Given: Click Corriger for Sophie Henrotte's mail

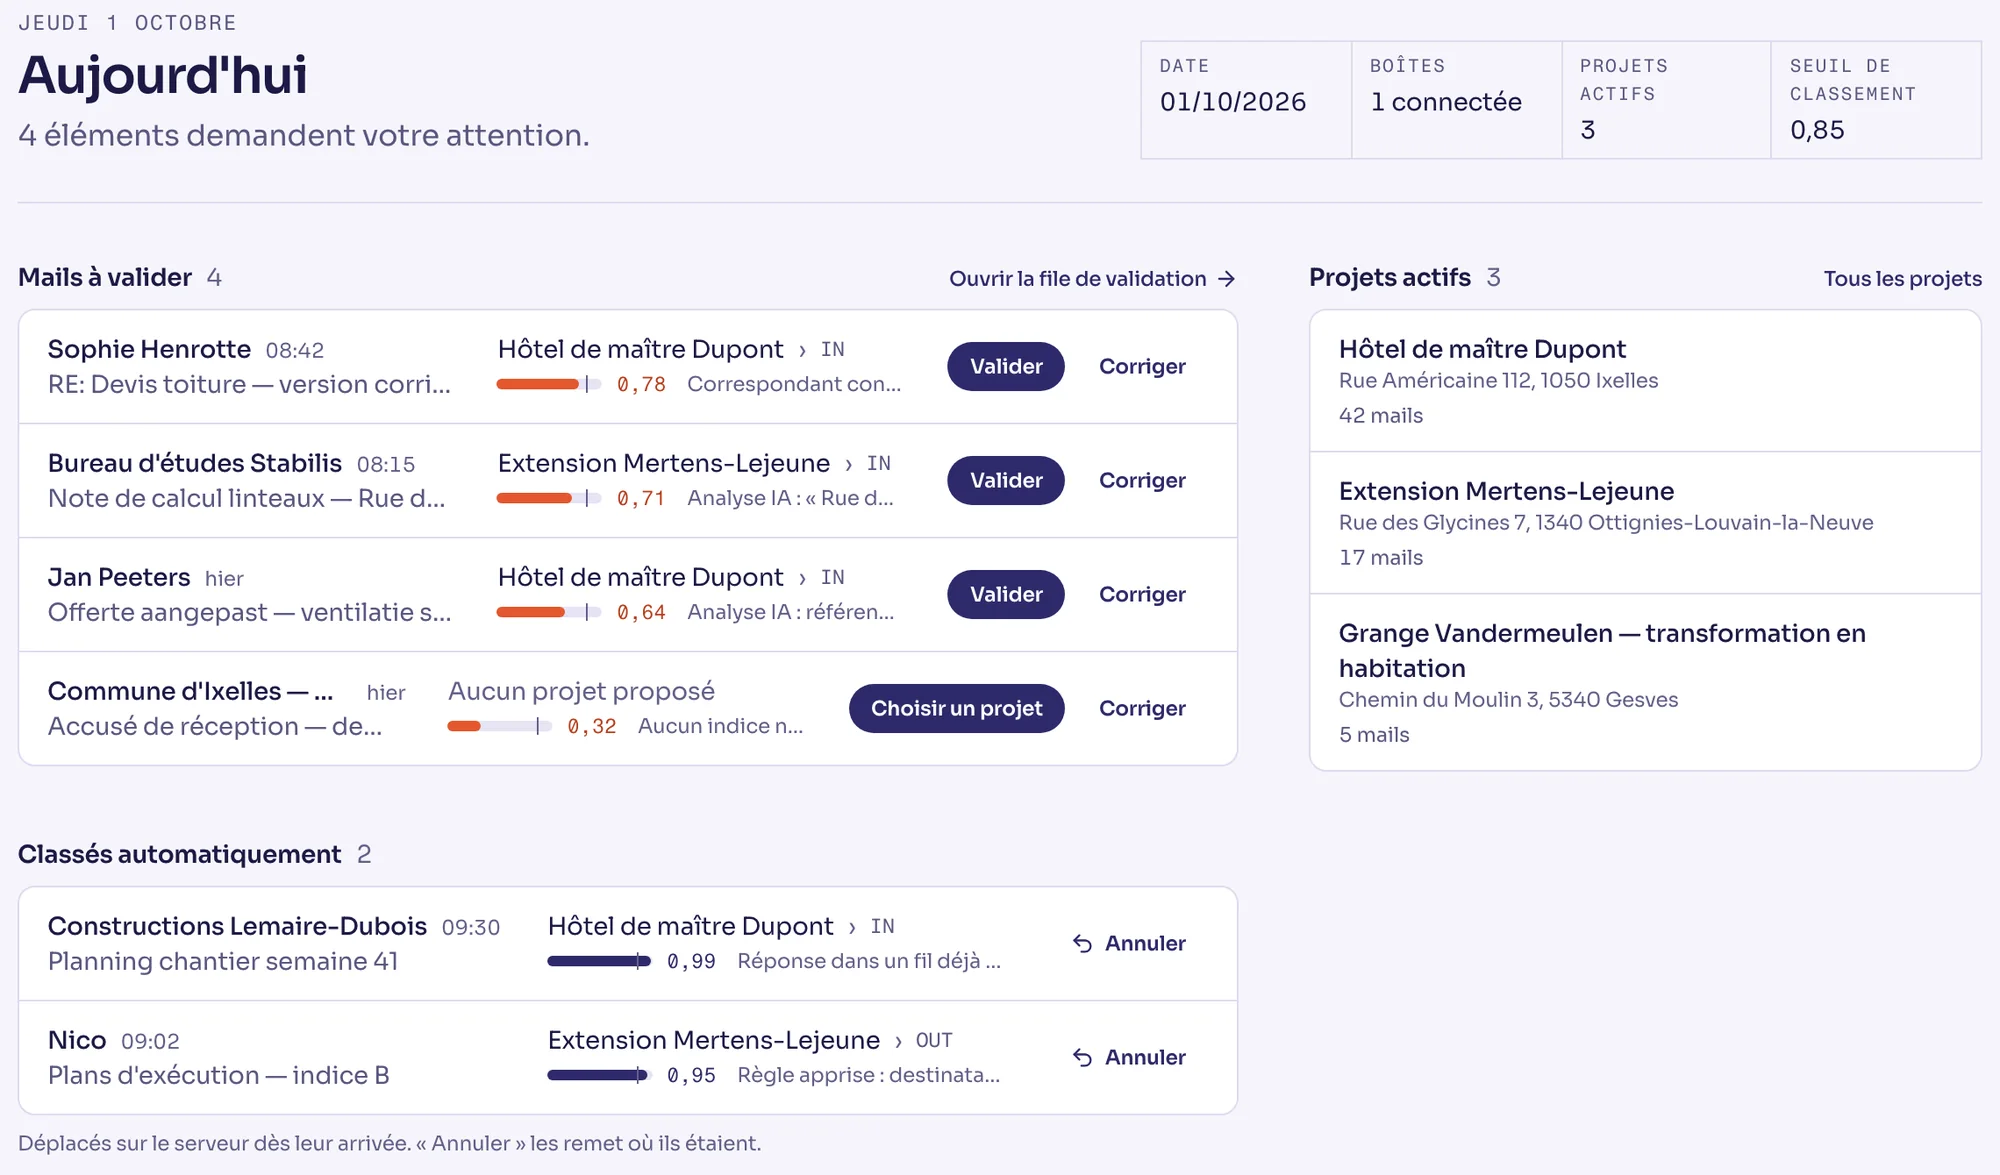Looking at the screenshot, I should pos(1142,366).
